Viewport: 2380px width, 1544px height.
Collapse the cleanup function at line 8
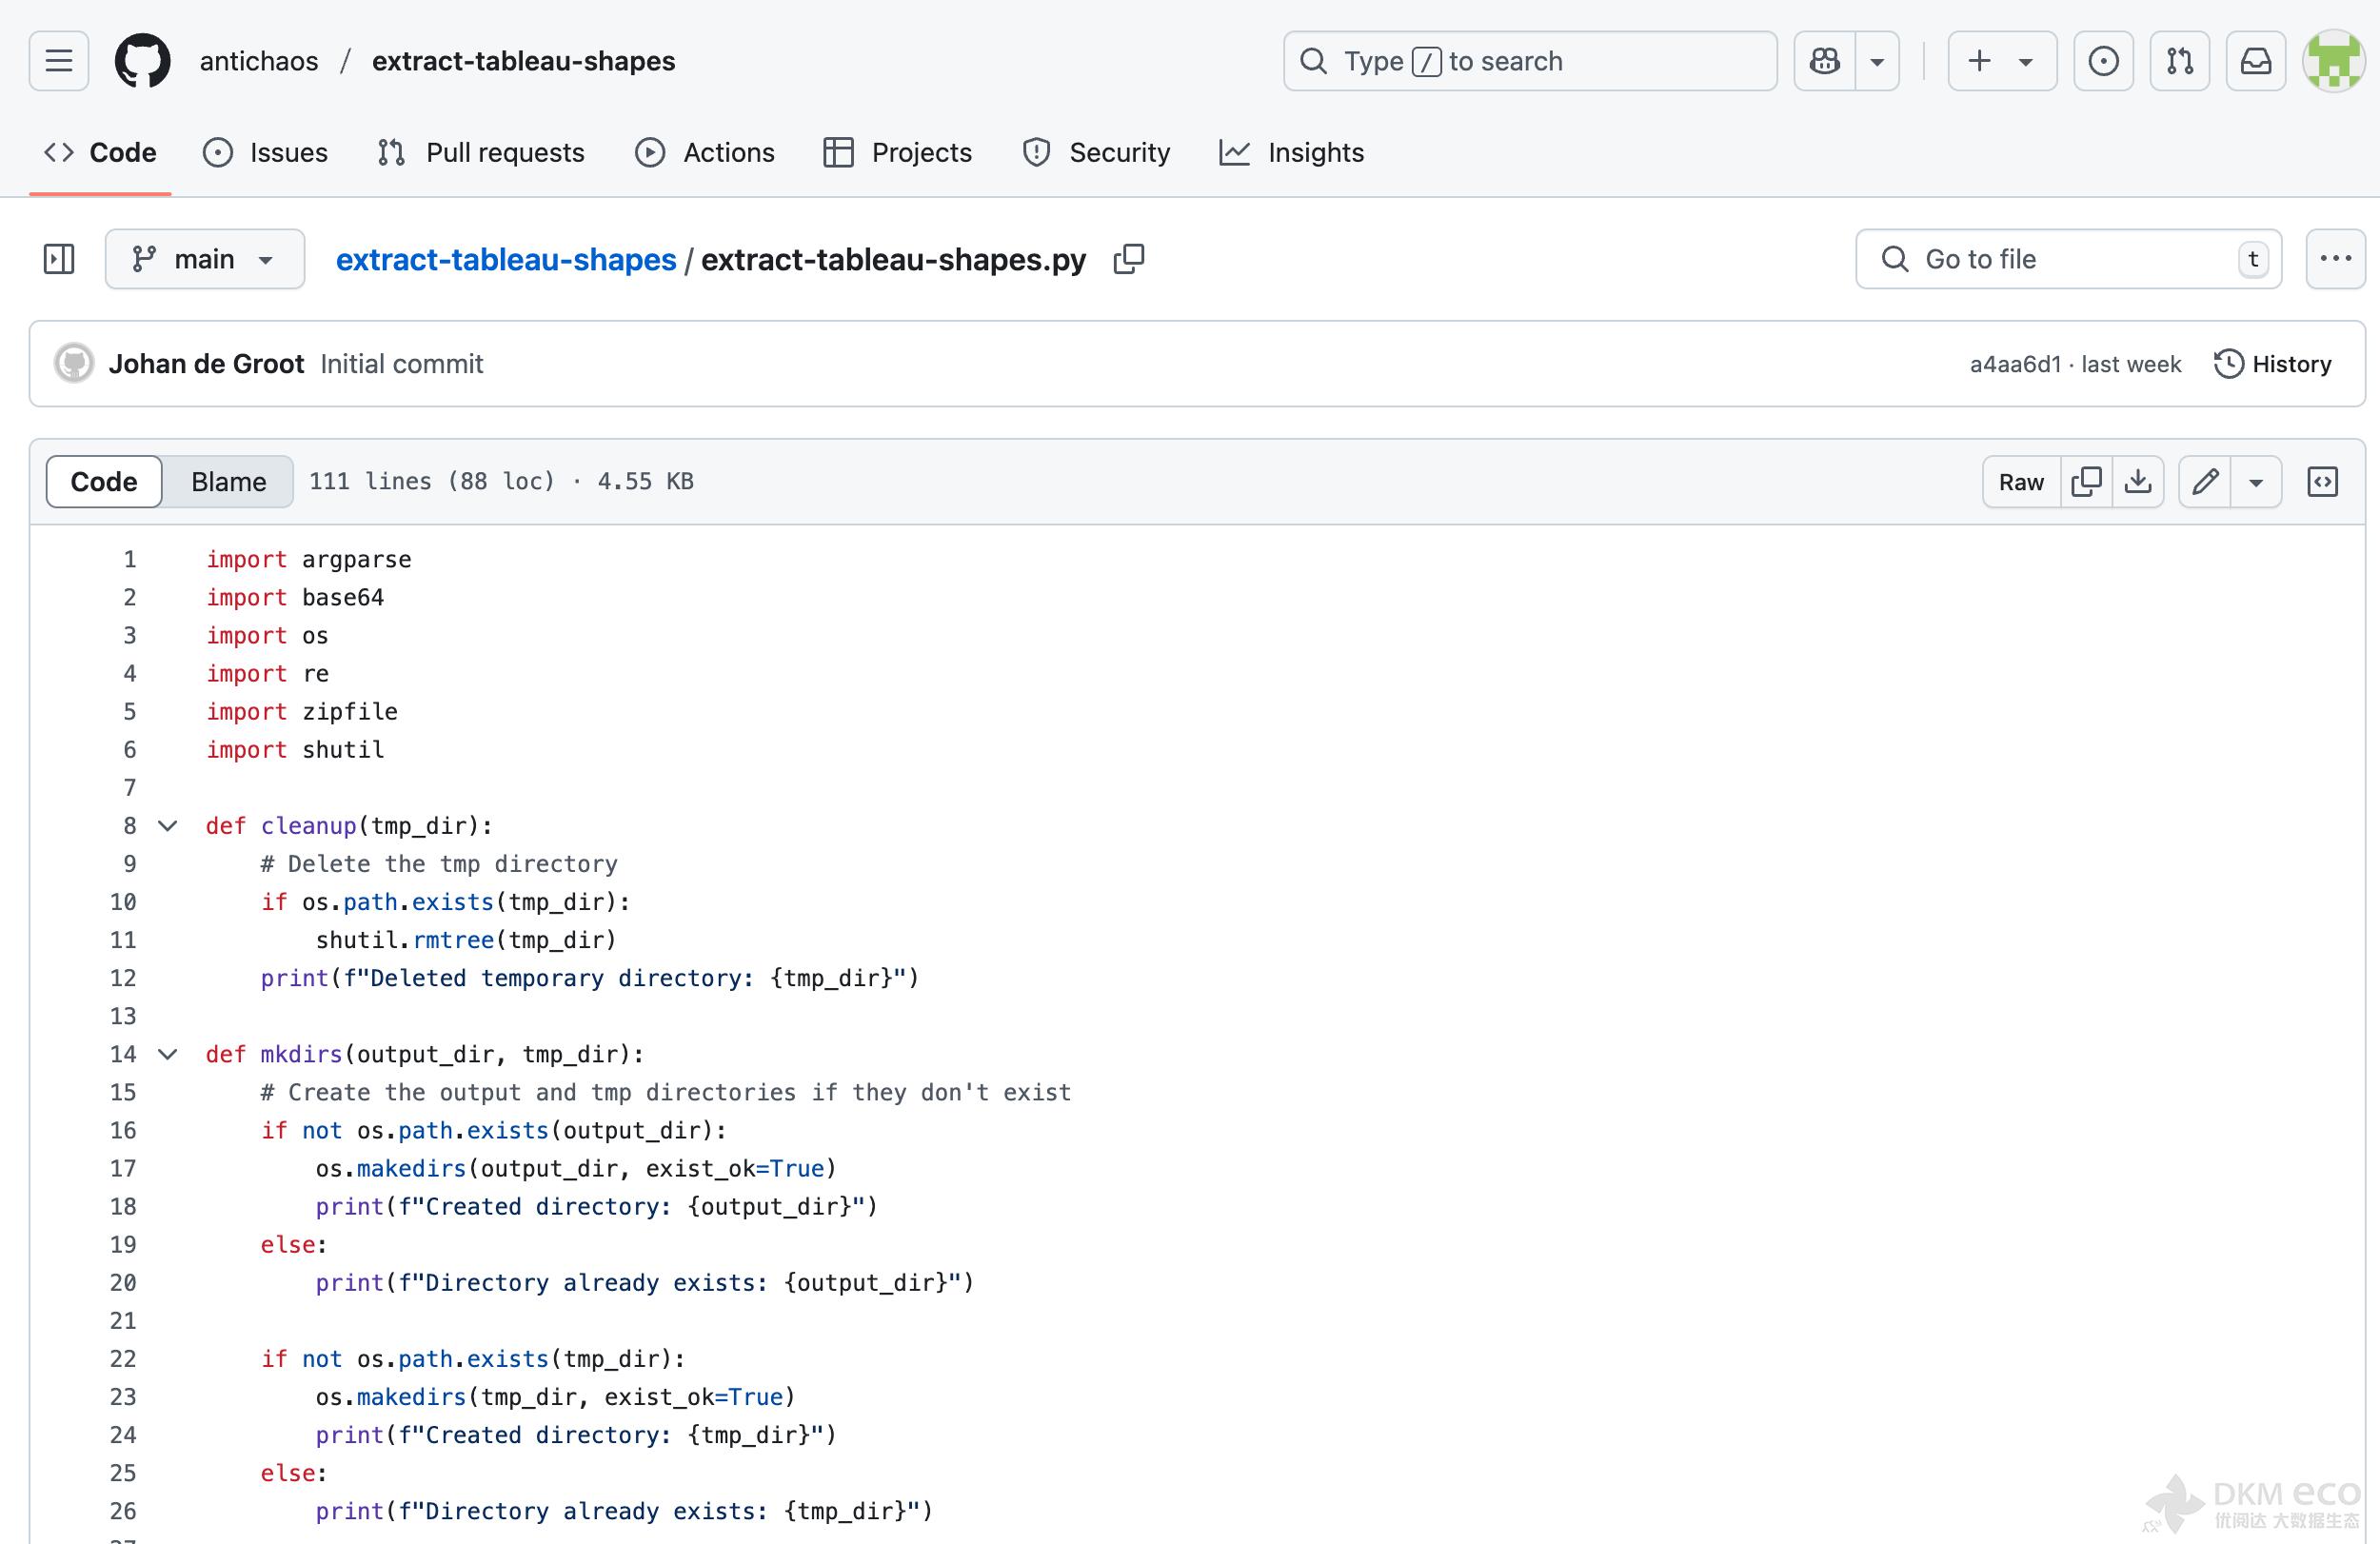pyautogui.click(x=168, y=826)
